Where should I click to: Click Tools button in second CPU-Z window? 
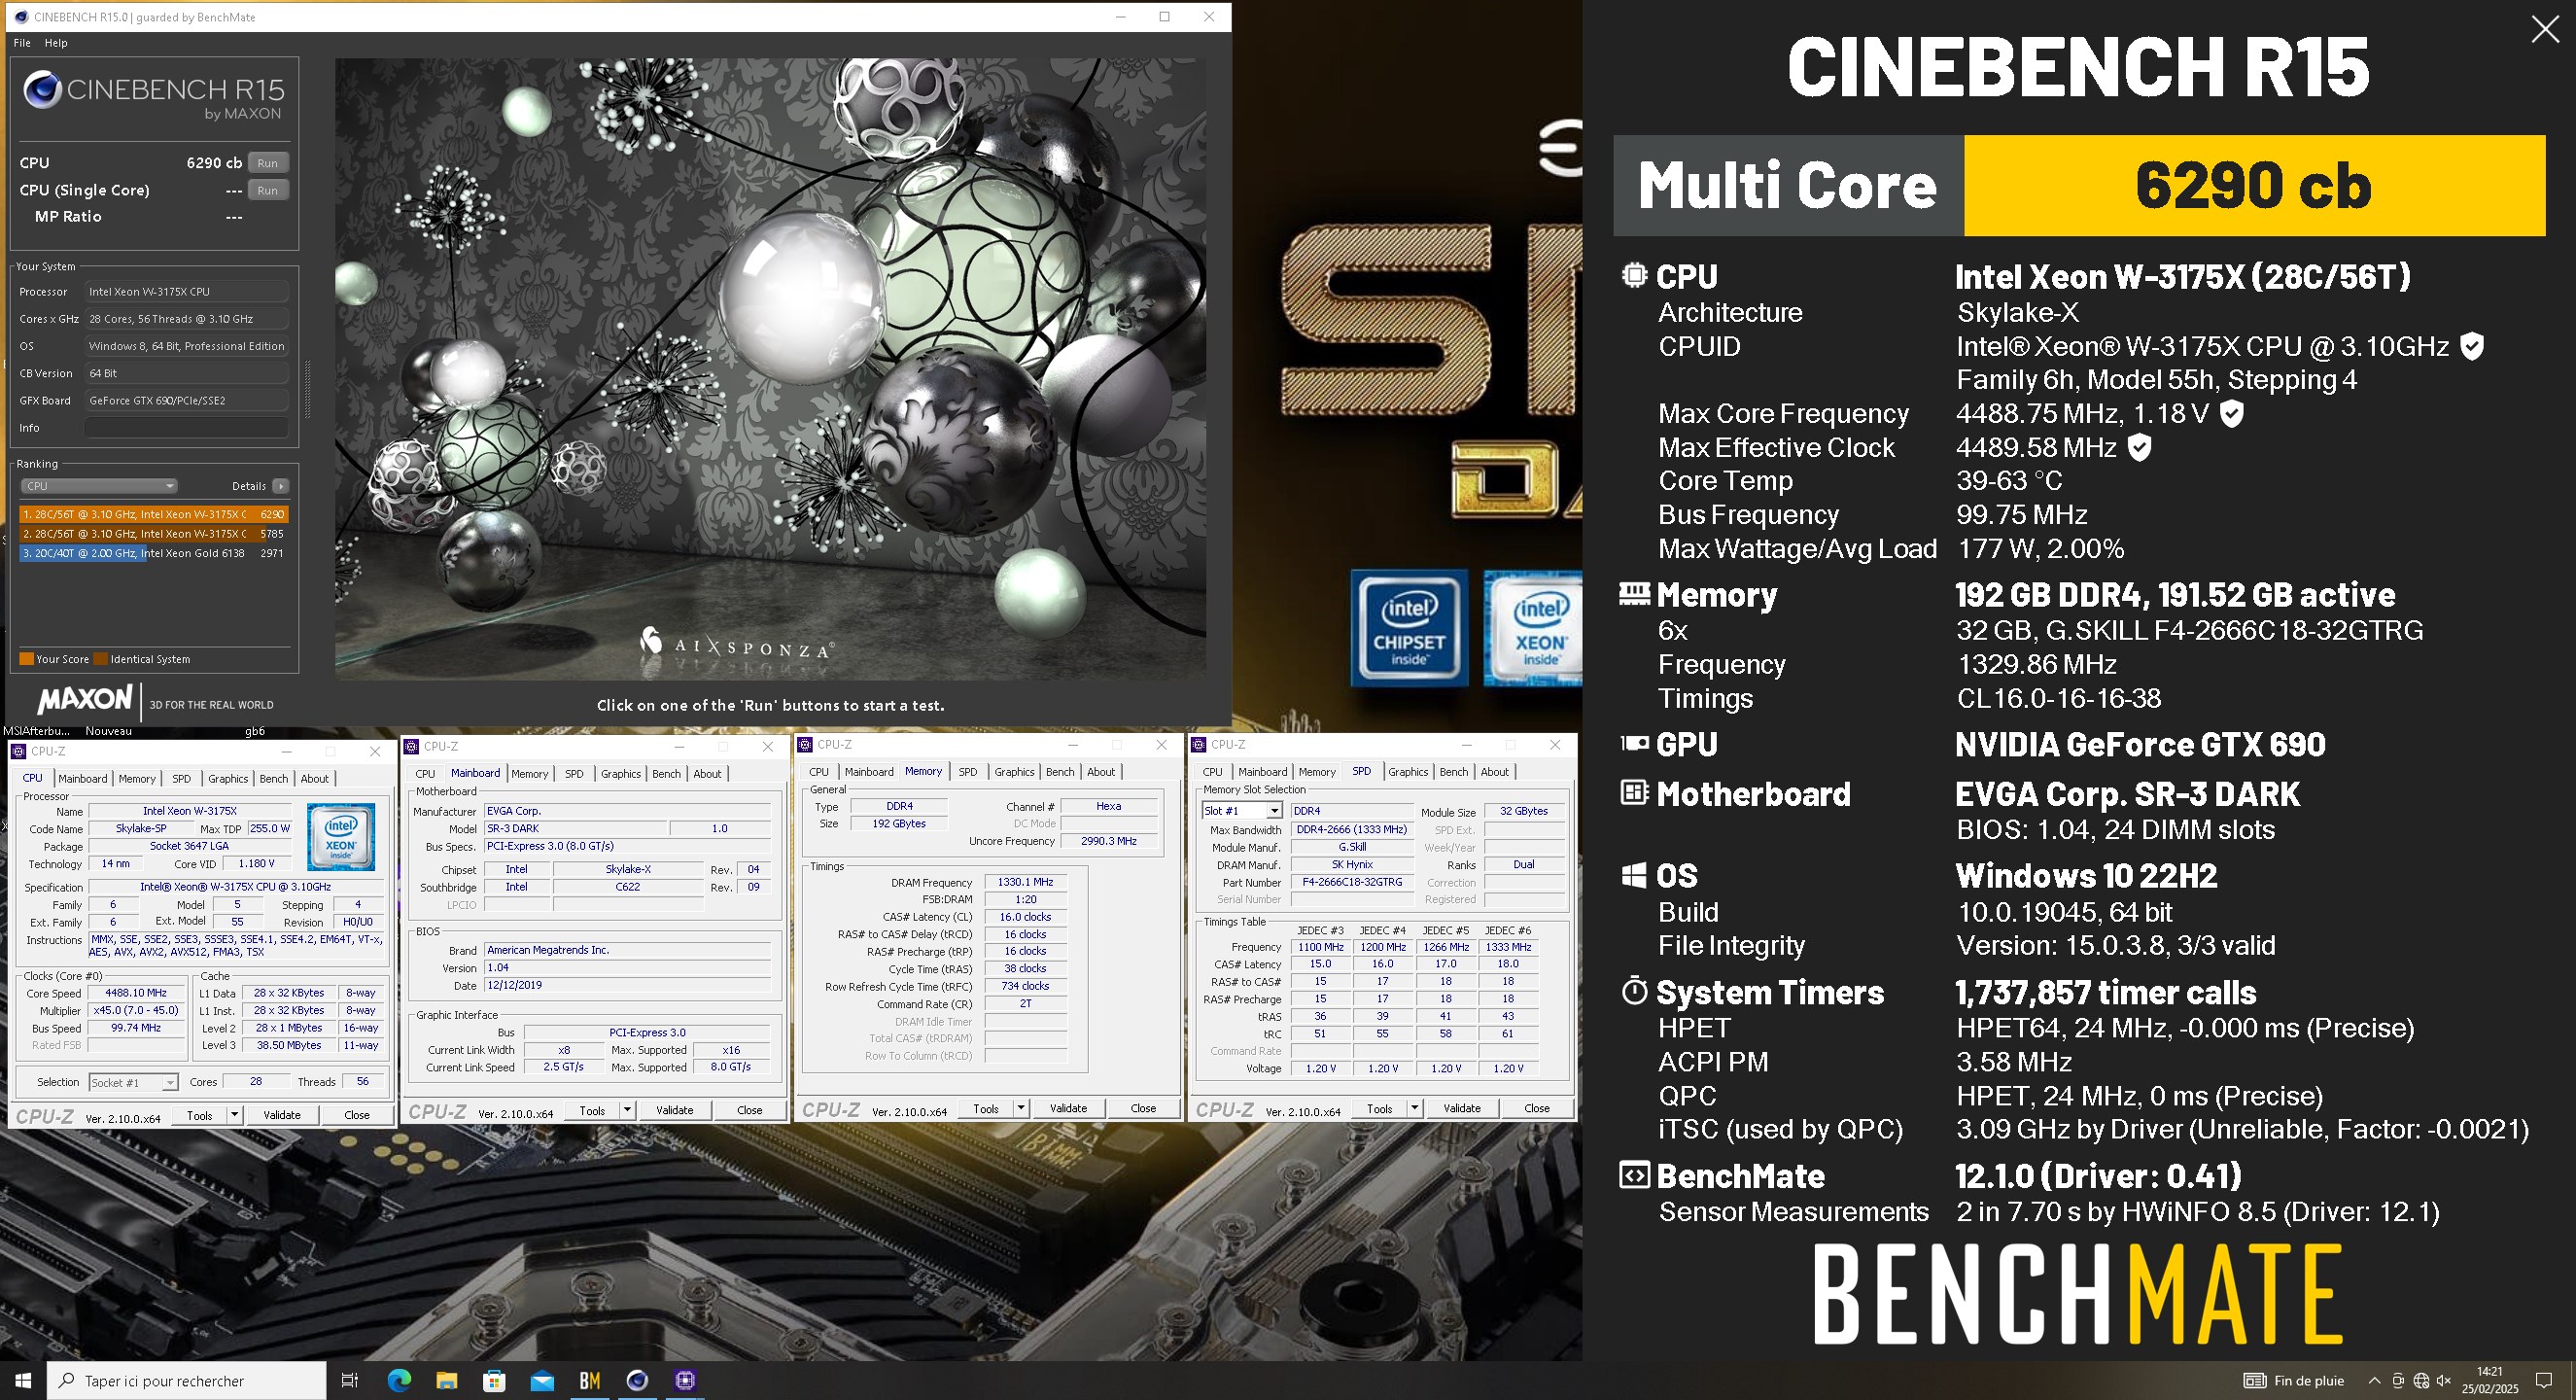tap(592, 1110)
